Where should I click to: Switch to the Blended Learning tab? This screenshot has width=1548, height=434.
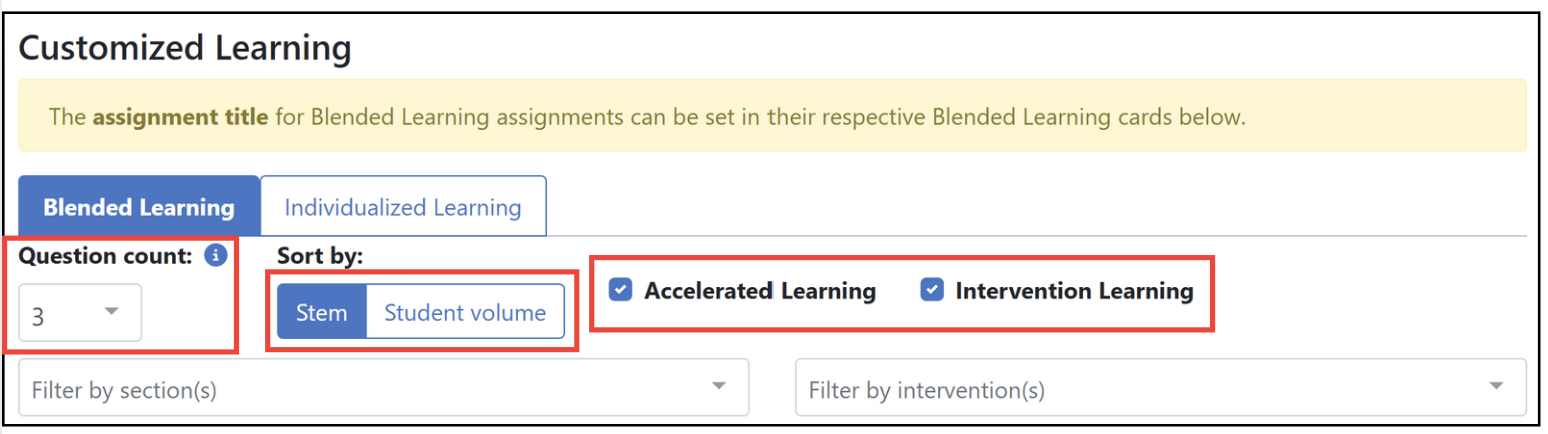pyautogui.click(x=139, y=207)
